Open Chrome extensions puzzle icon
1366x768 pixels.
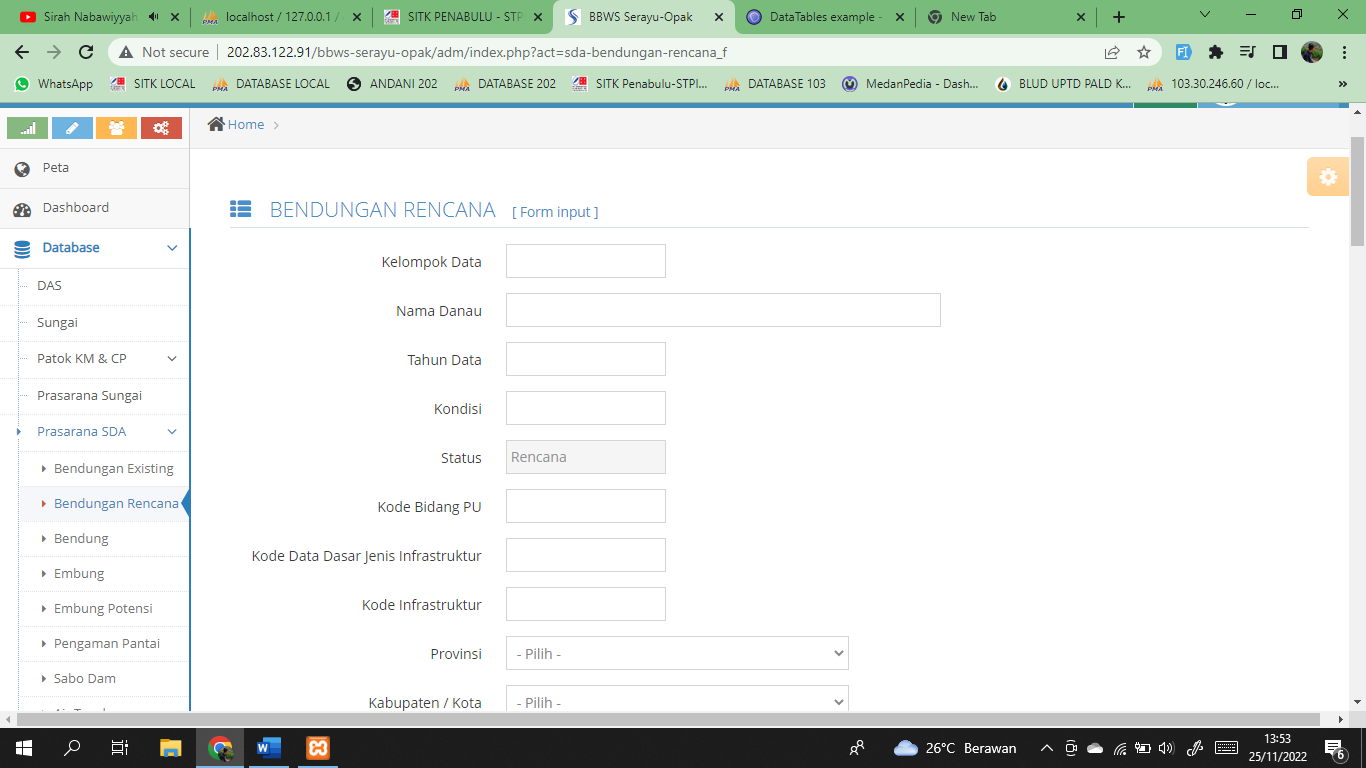1216,52
